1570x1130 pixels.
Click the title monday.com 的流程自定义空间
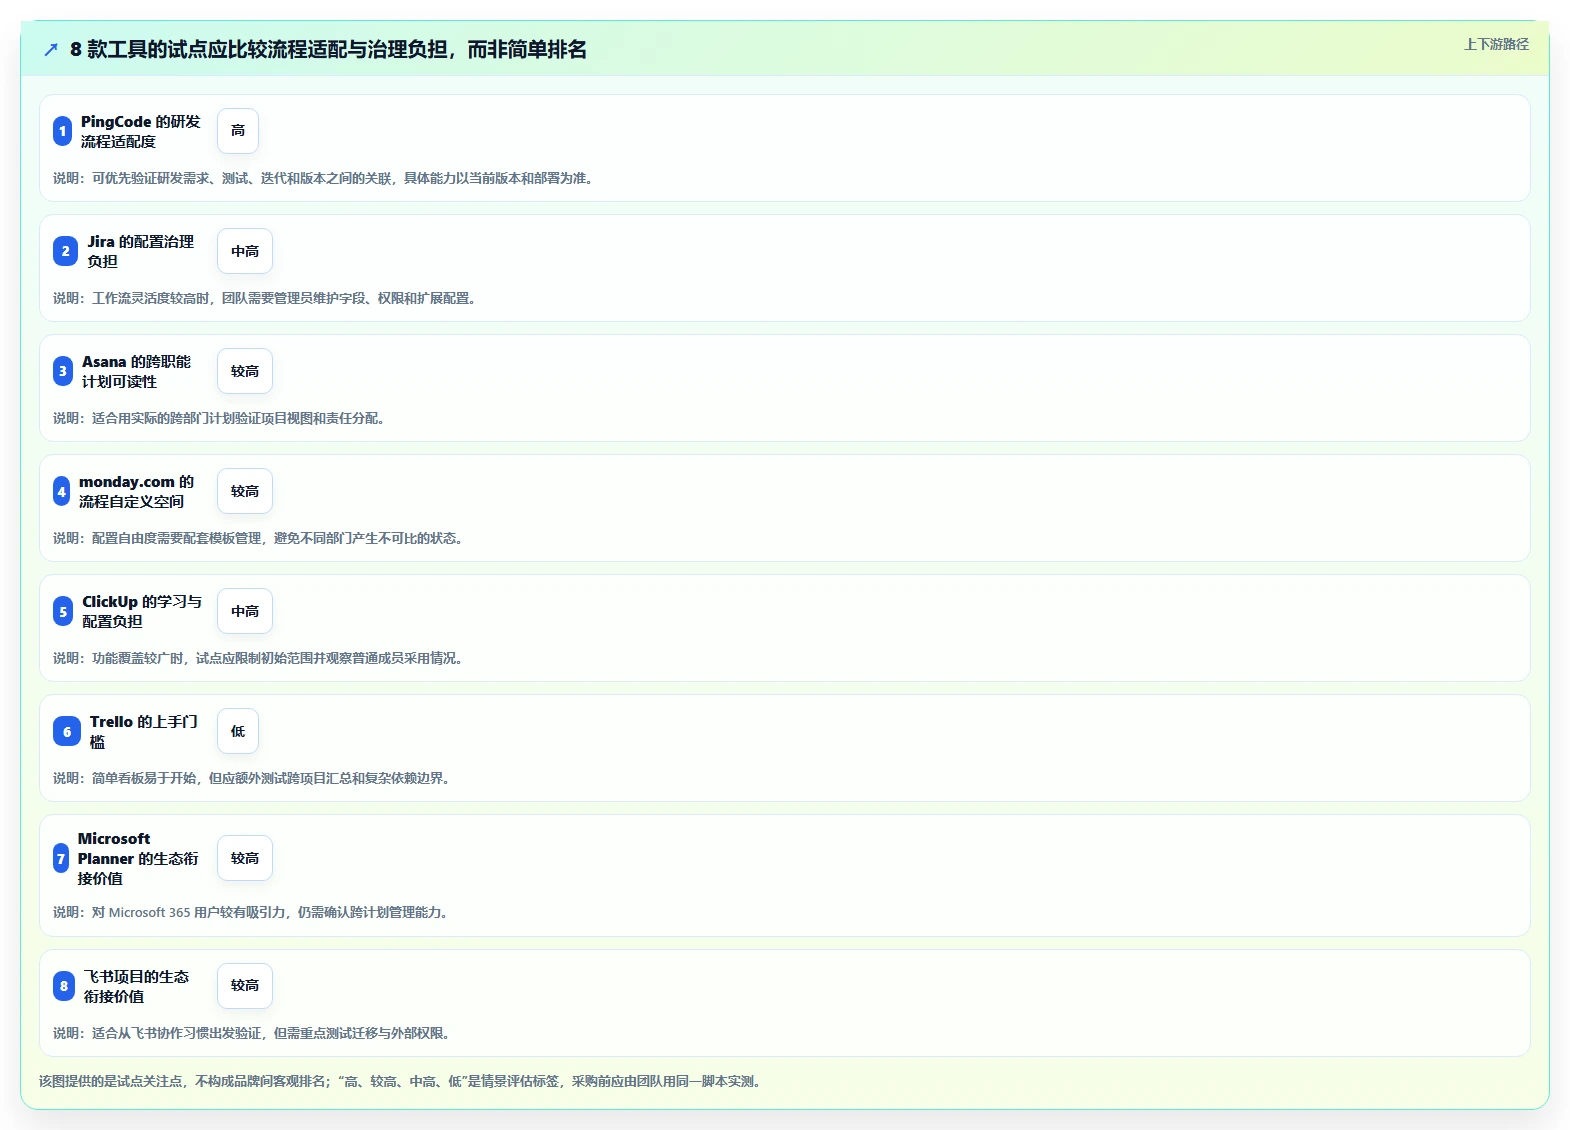tap(137, 491)
